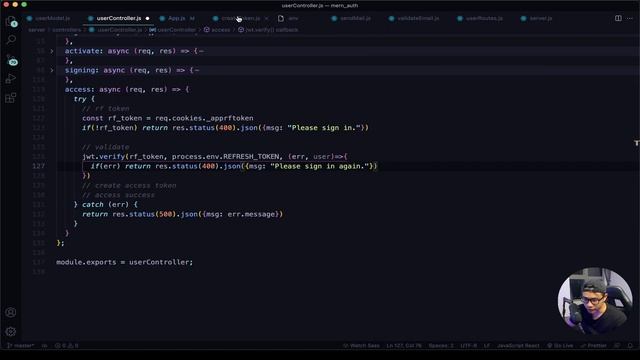The width and height of the screenshot is (640, 360).
Task: Open errors and warnings count in status bar
Action: [x=67, y=346]
